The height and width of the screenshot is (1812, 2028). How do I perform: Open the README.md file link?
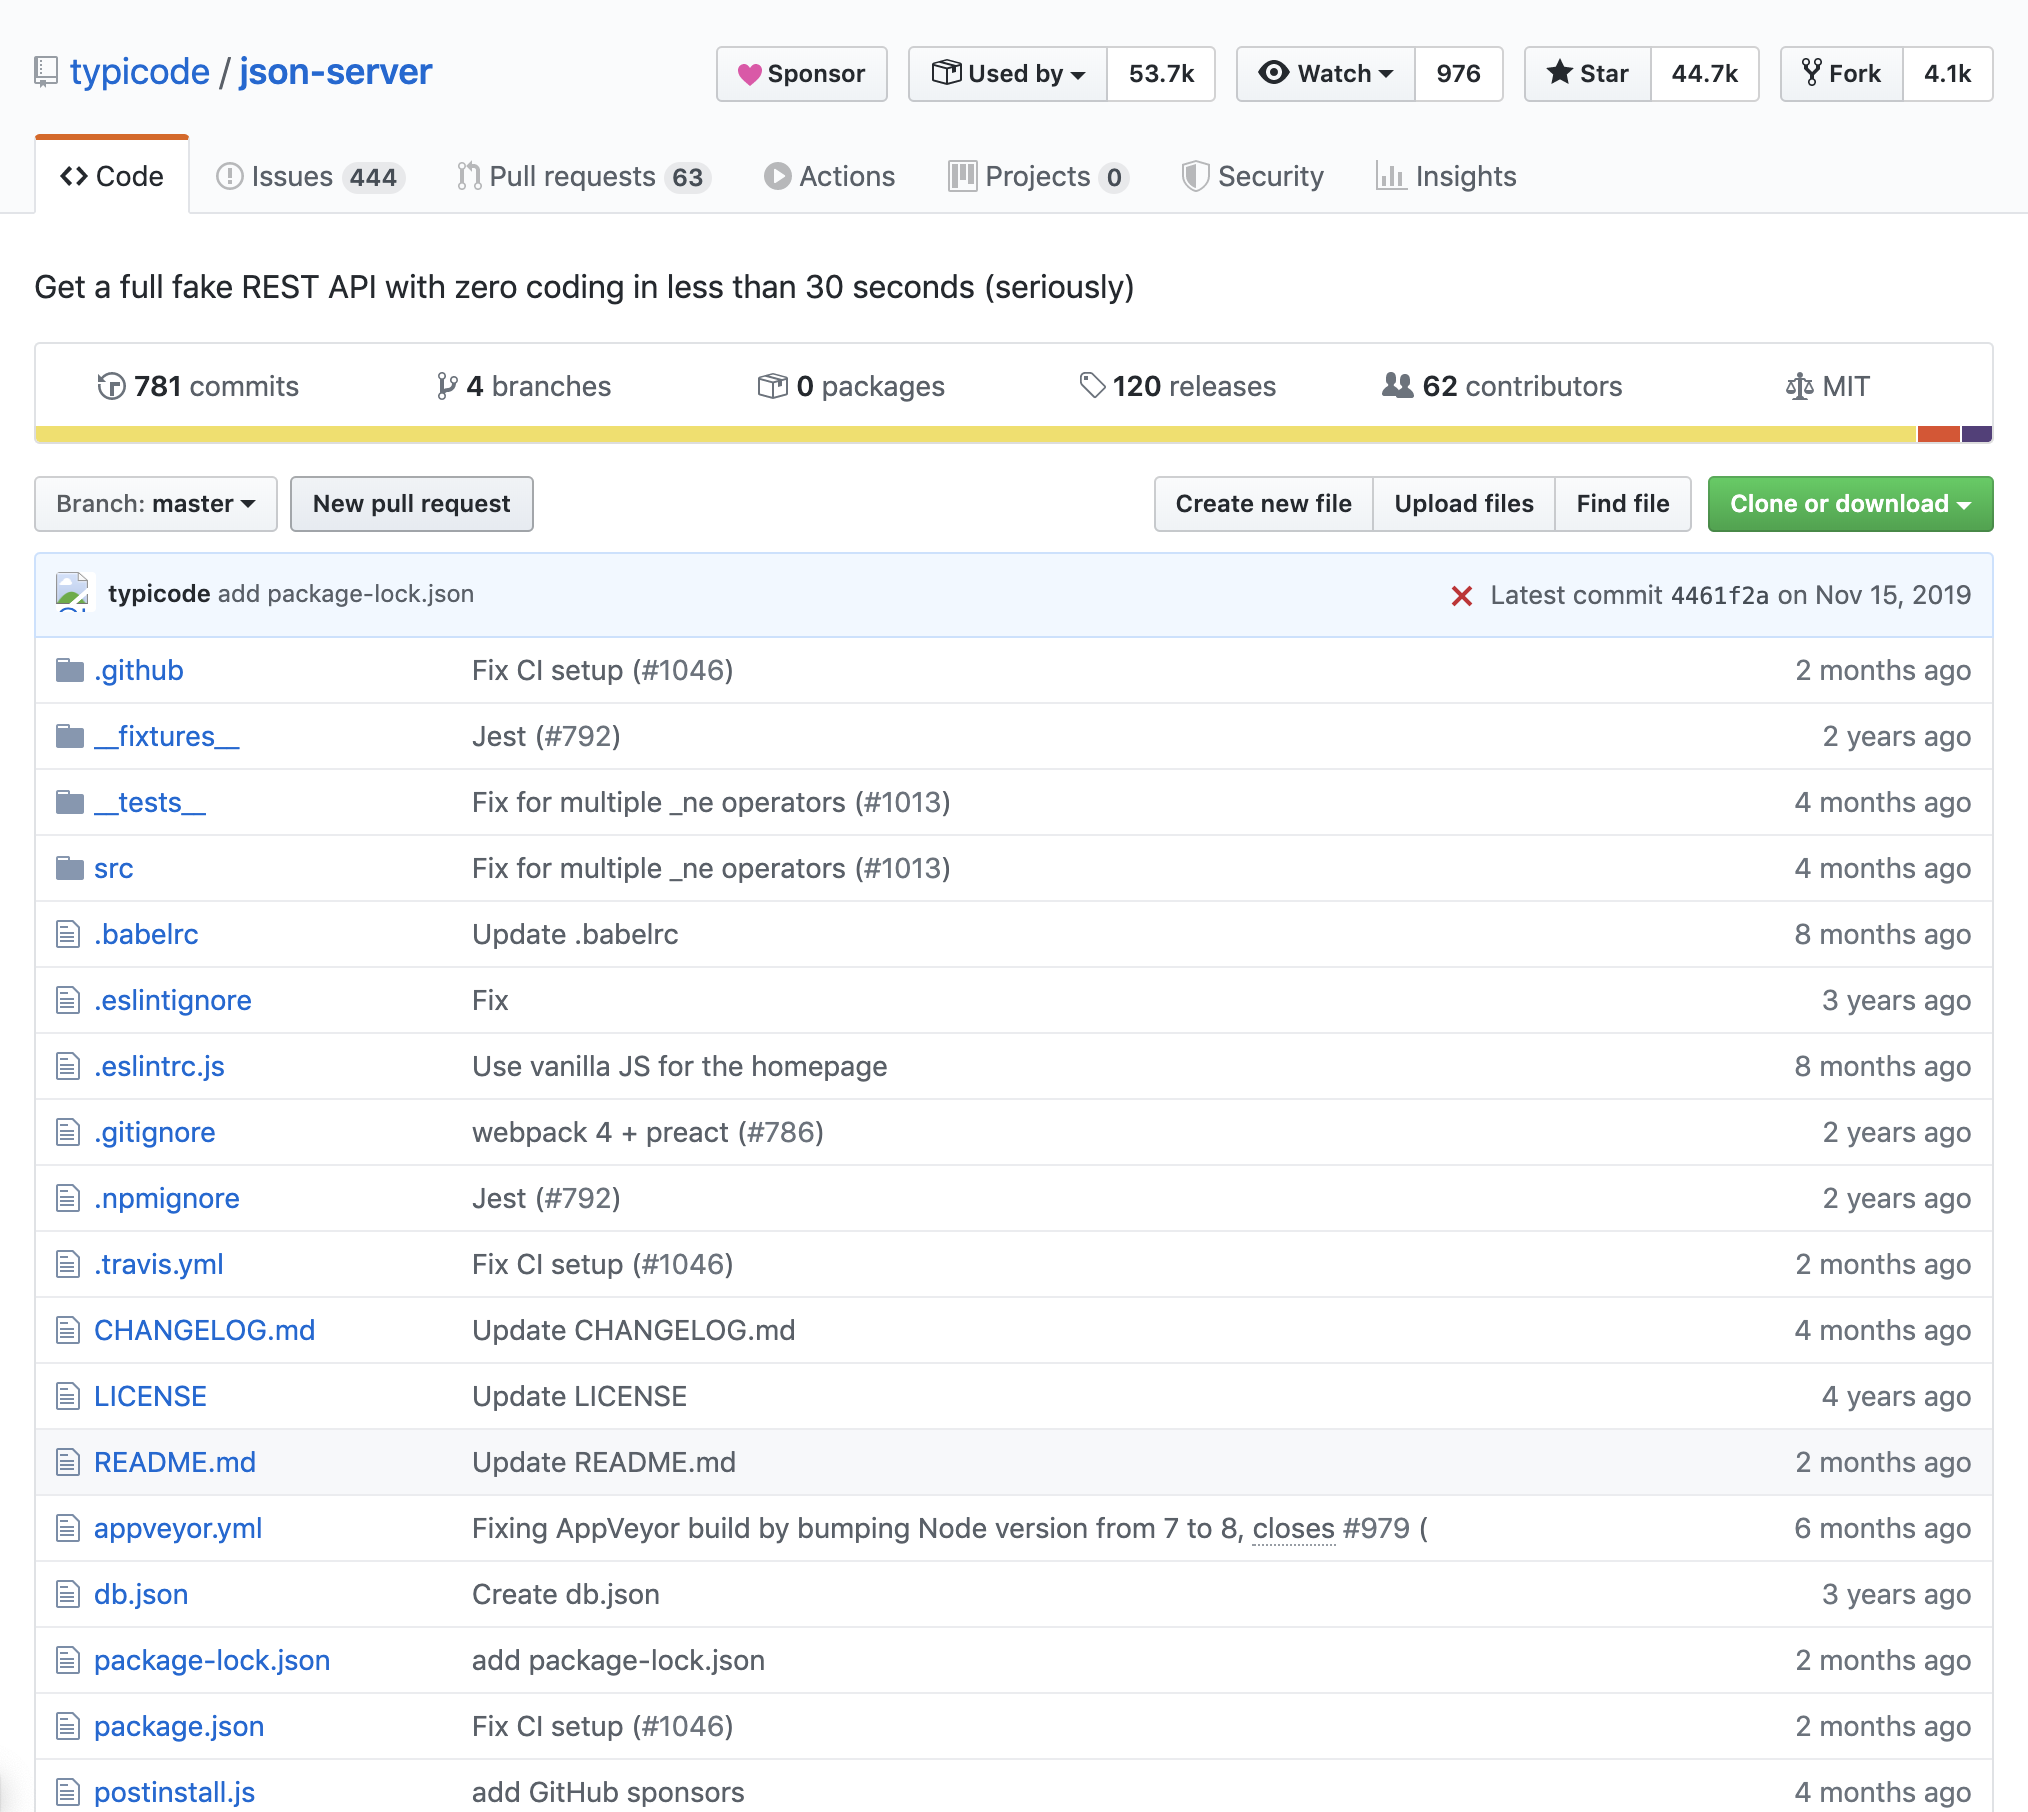(x=173, y=1461)
